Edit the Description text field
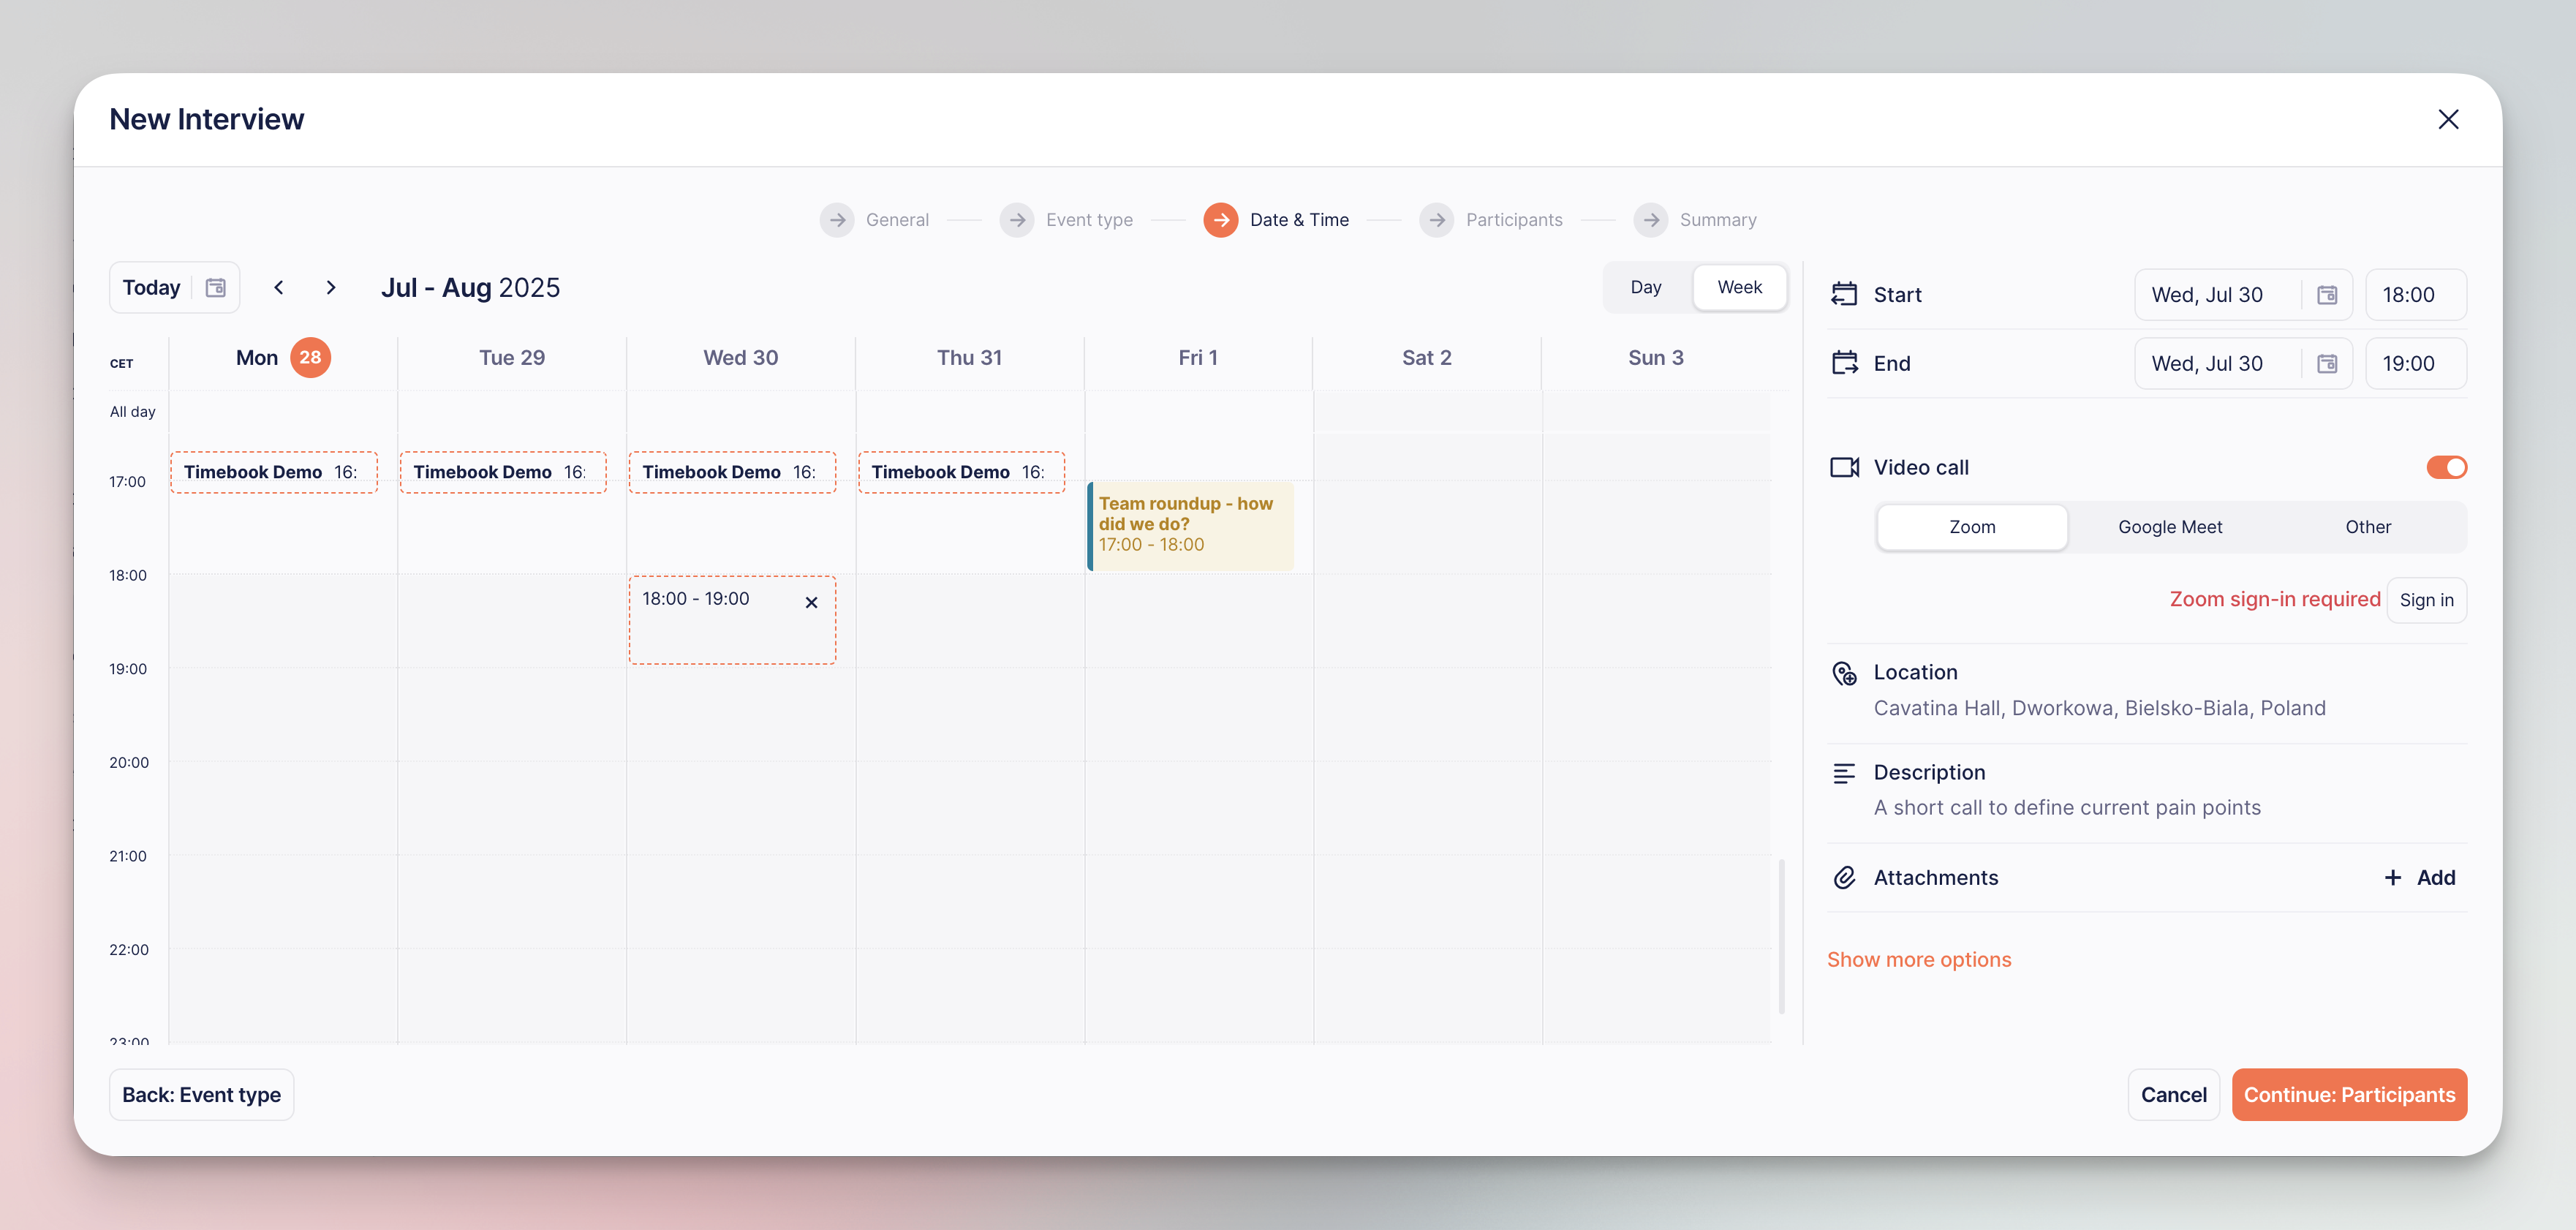This screenshot has width=2576, height=1230. pos(2066,808)
